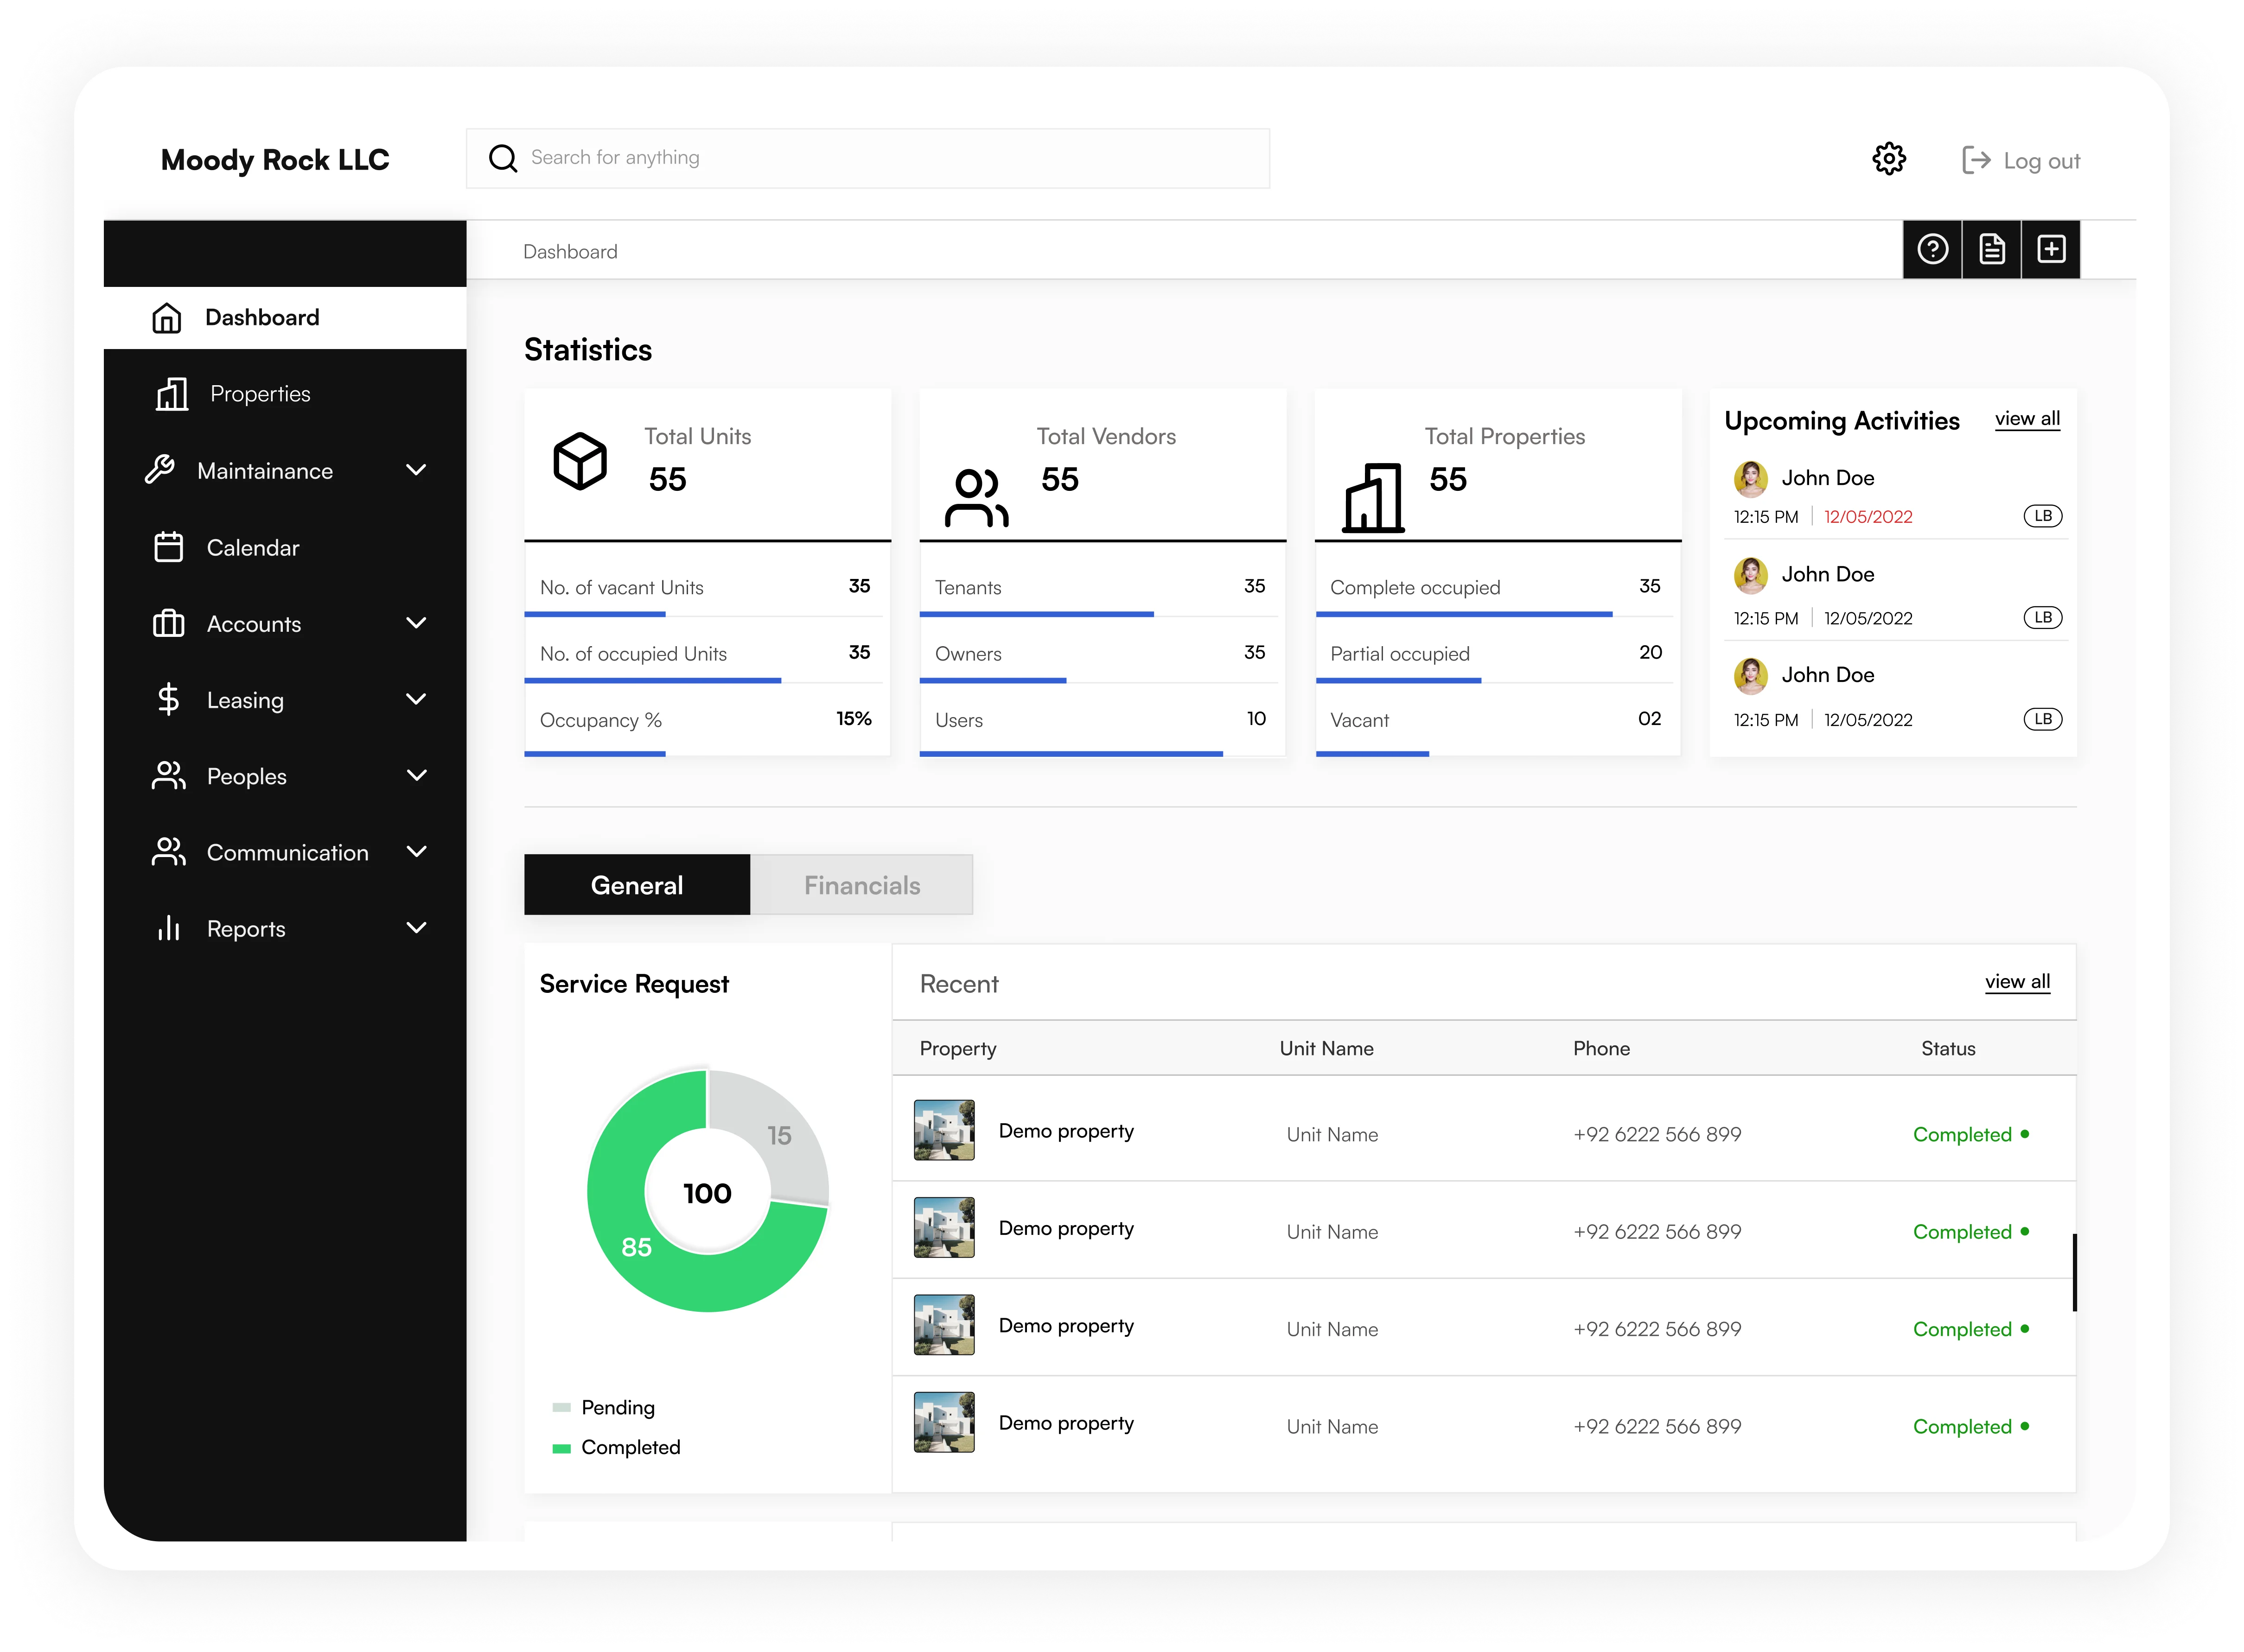The width and height of the screenshot is (2244, 1652).
Task: Click the Dashboard home icon
Action: pyautogui.click(x=167, y=318)
